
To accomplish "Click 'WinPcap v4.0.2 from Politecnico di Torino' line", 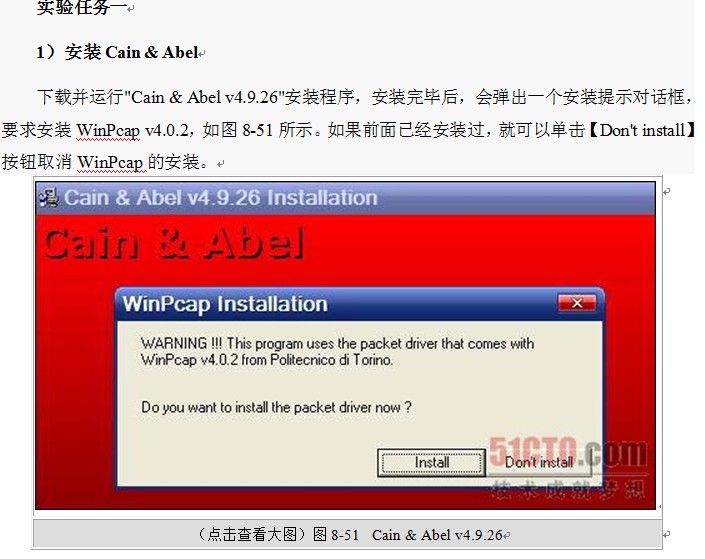I will coord(267,360).
